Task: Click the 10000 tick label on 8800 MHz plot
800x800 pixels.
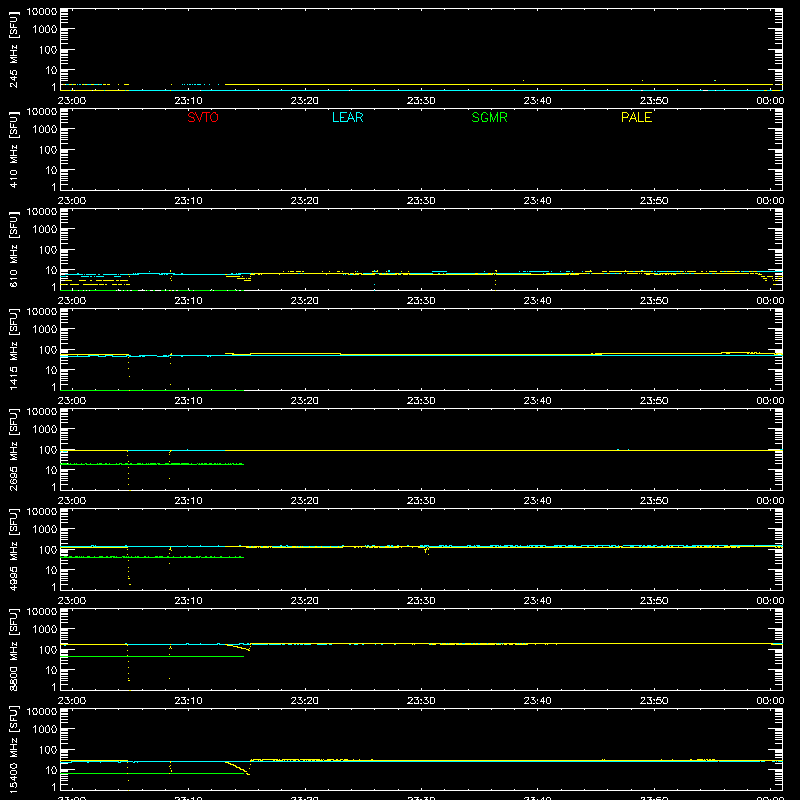Action: [42, 612]
